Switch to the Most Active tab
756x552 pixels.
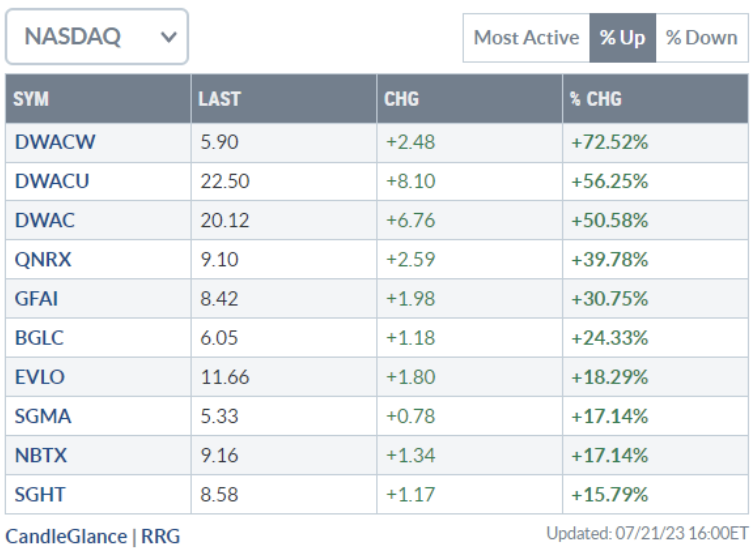(526, 38)
